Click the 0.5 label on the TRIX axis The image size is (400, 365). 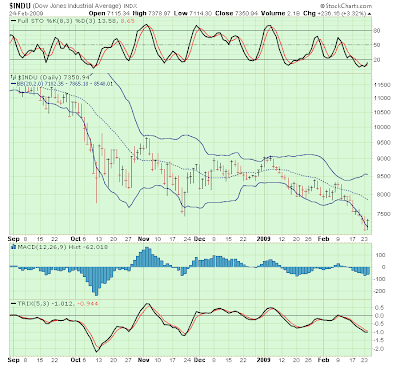pyautogui.click(x=380, y=307)
